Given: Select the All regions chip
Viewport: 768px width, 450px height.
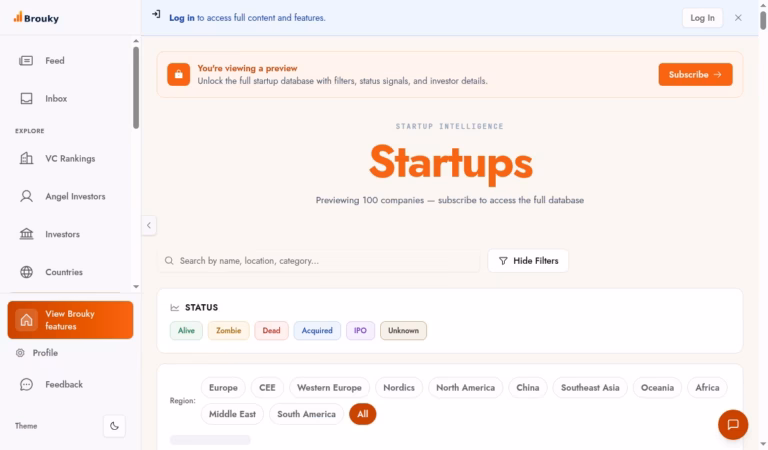Looking at the screenshot, I should point(362,414).
